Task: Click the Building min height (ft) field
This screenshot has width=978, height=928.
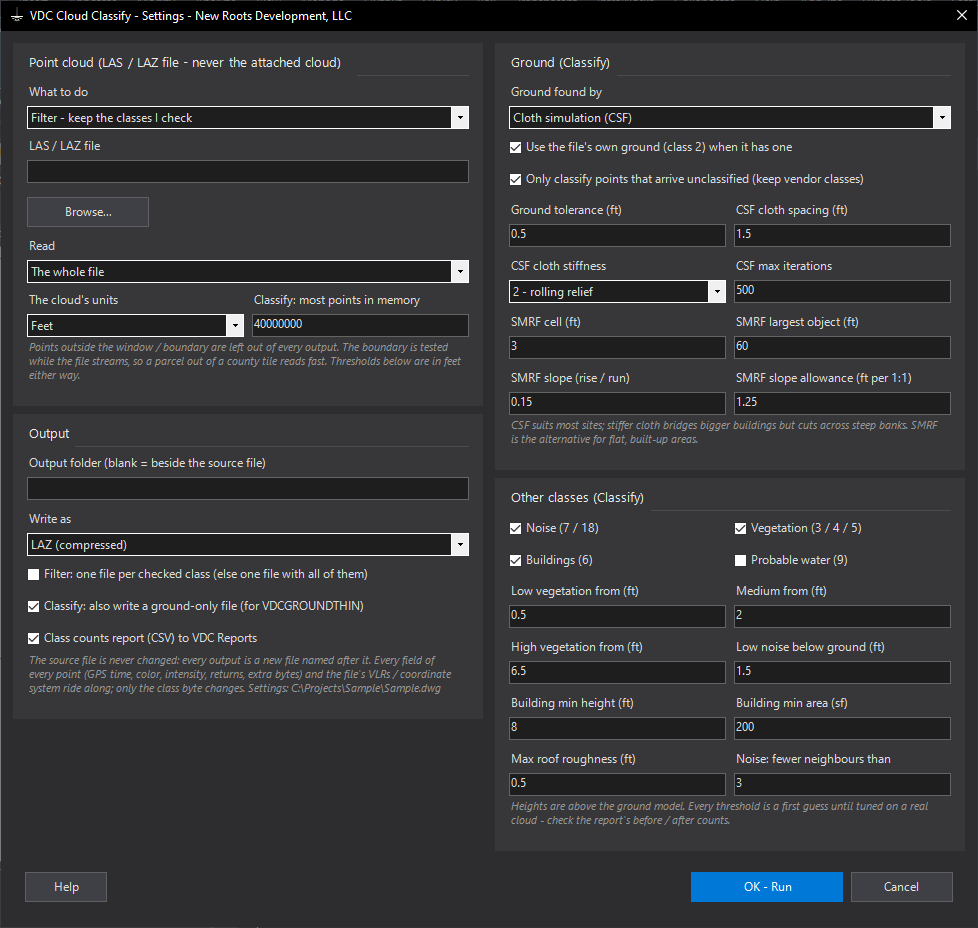Action: (617, 728)
